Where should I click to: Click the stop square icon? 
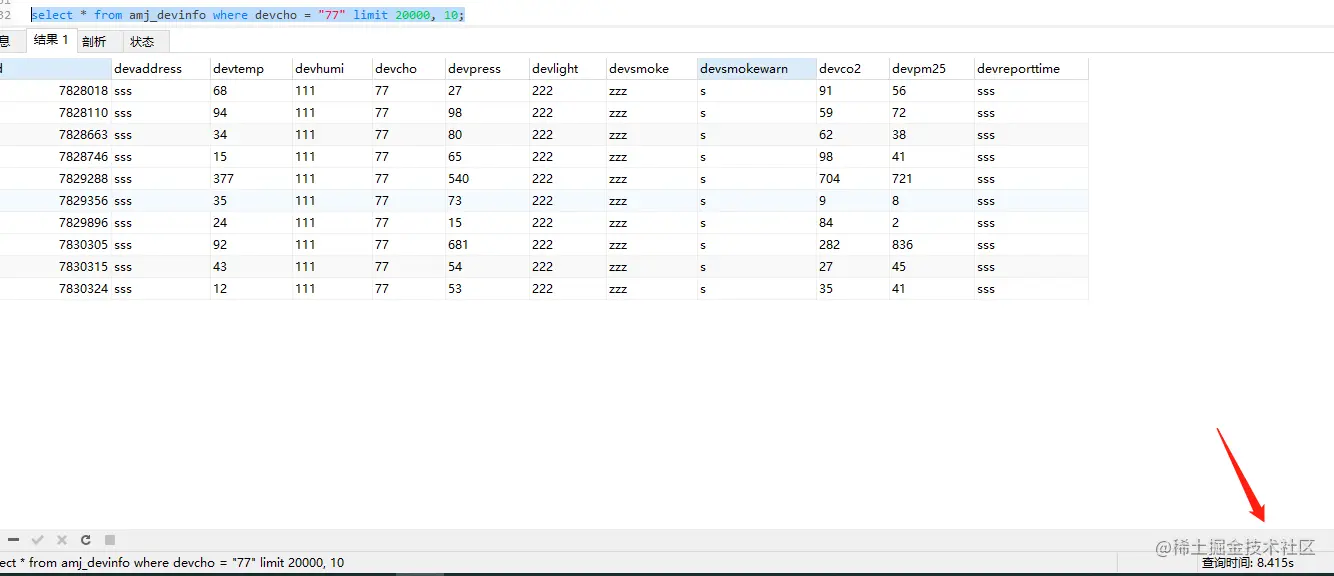point(110,540)
